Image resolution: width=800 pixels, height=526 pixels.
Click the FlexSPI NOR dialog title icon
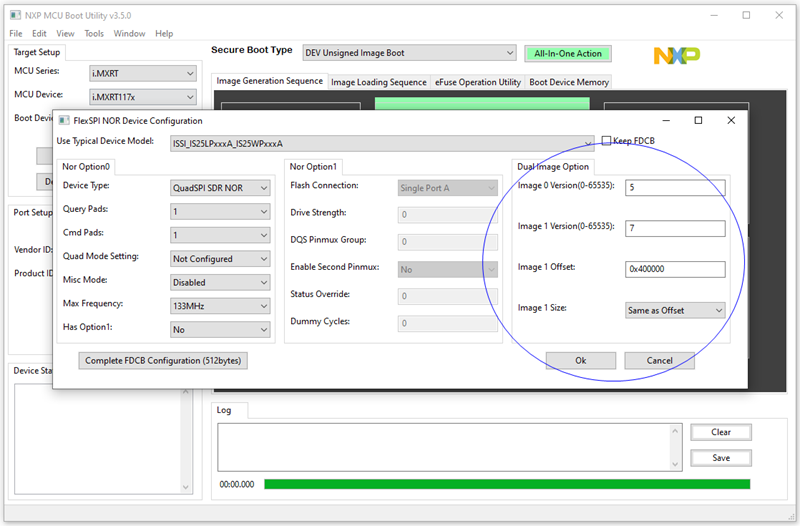click(x=64, y=120)
